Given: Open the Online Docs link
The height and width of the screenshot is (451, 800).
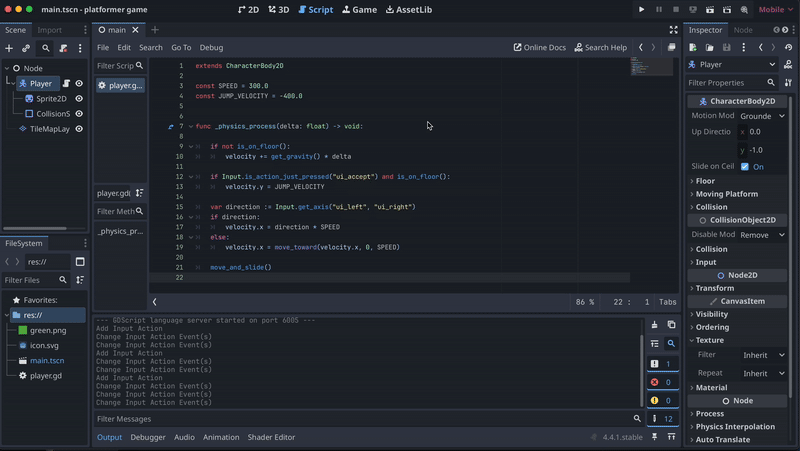Looking at the screenshot, I should tap(539, 47).
